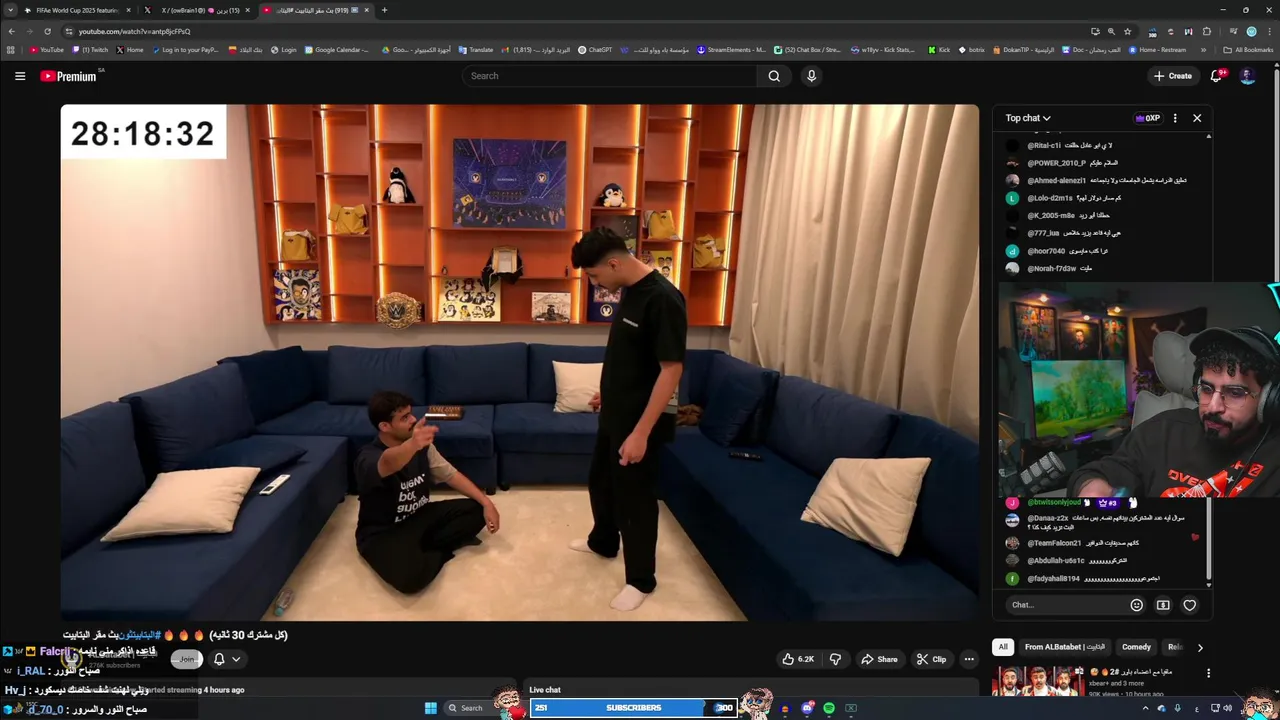Select the All filter chip
This screenshot has width=1280, height=720.
(1003, 647)
